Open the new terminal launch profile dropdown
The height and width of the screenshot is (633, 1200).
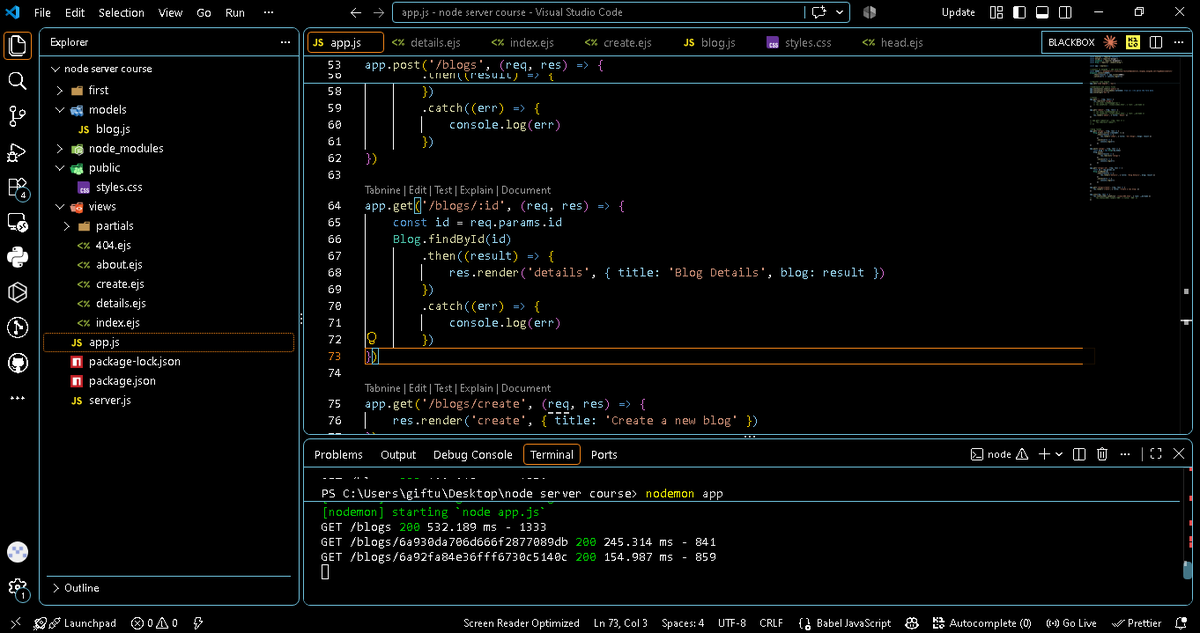pyautogui.click(x=1059, y=454)
